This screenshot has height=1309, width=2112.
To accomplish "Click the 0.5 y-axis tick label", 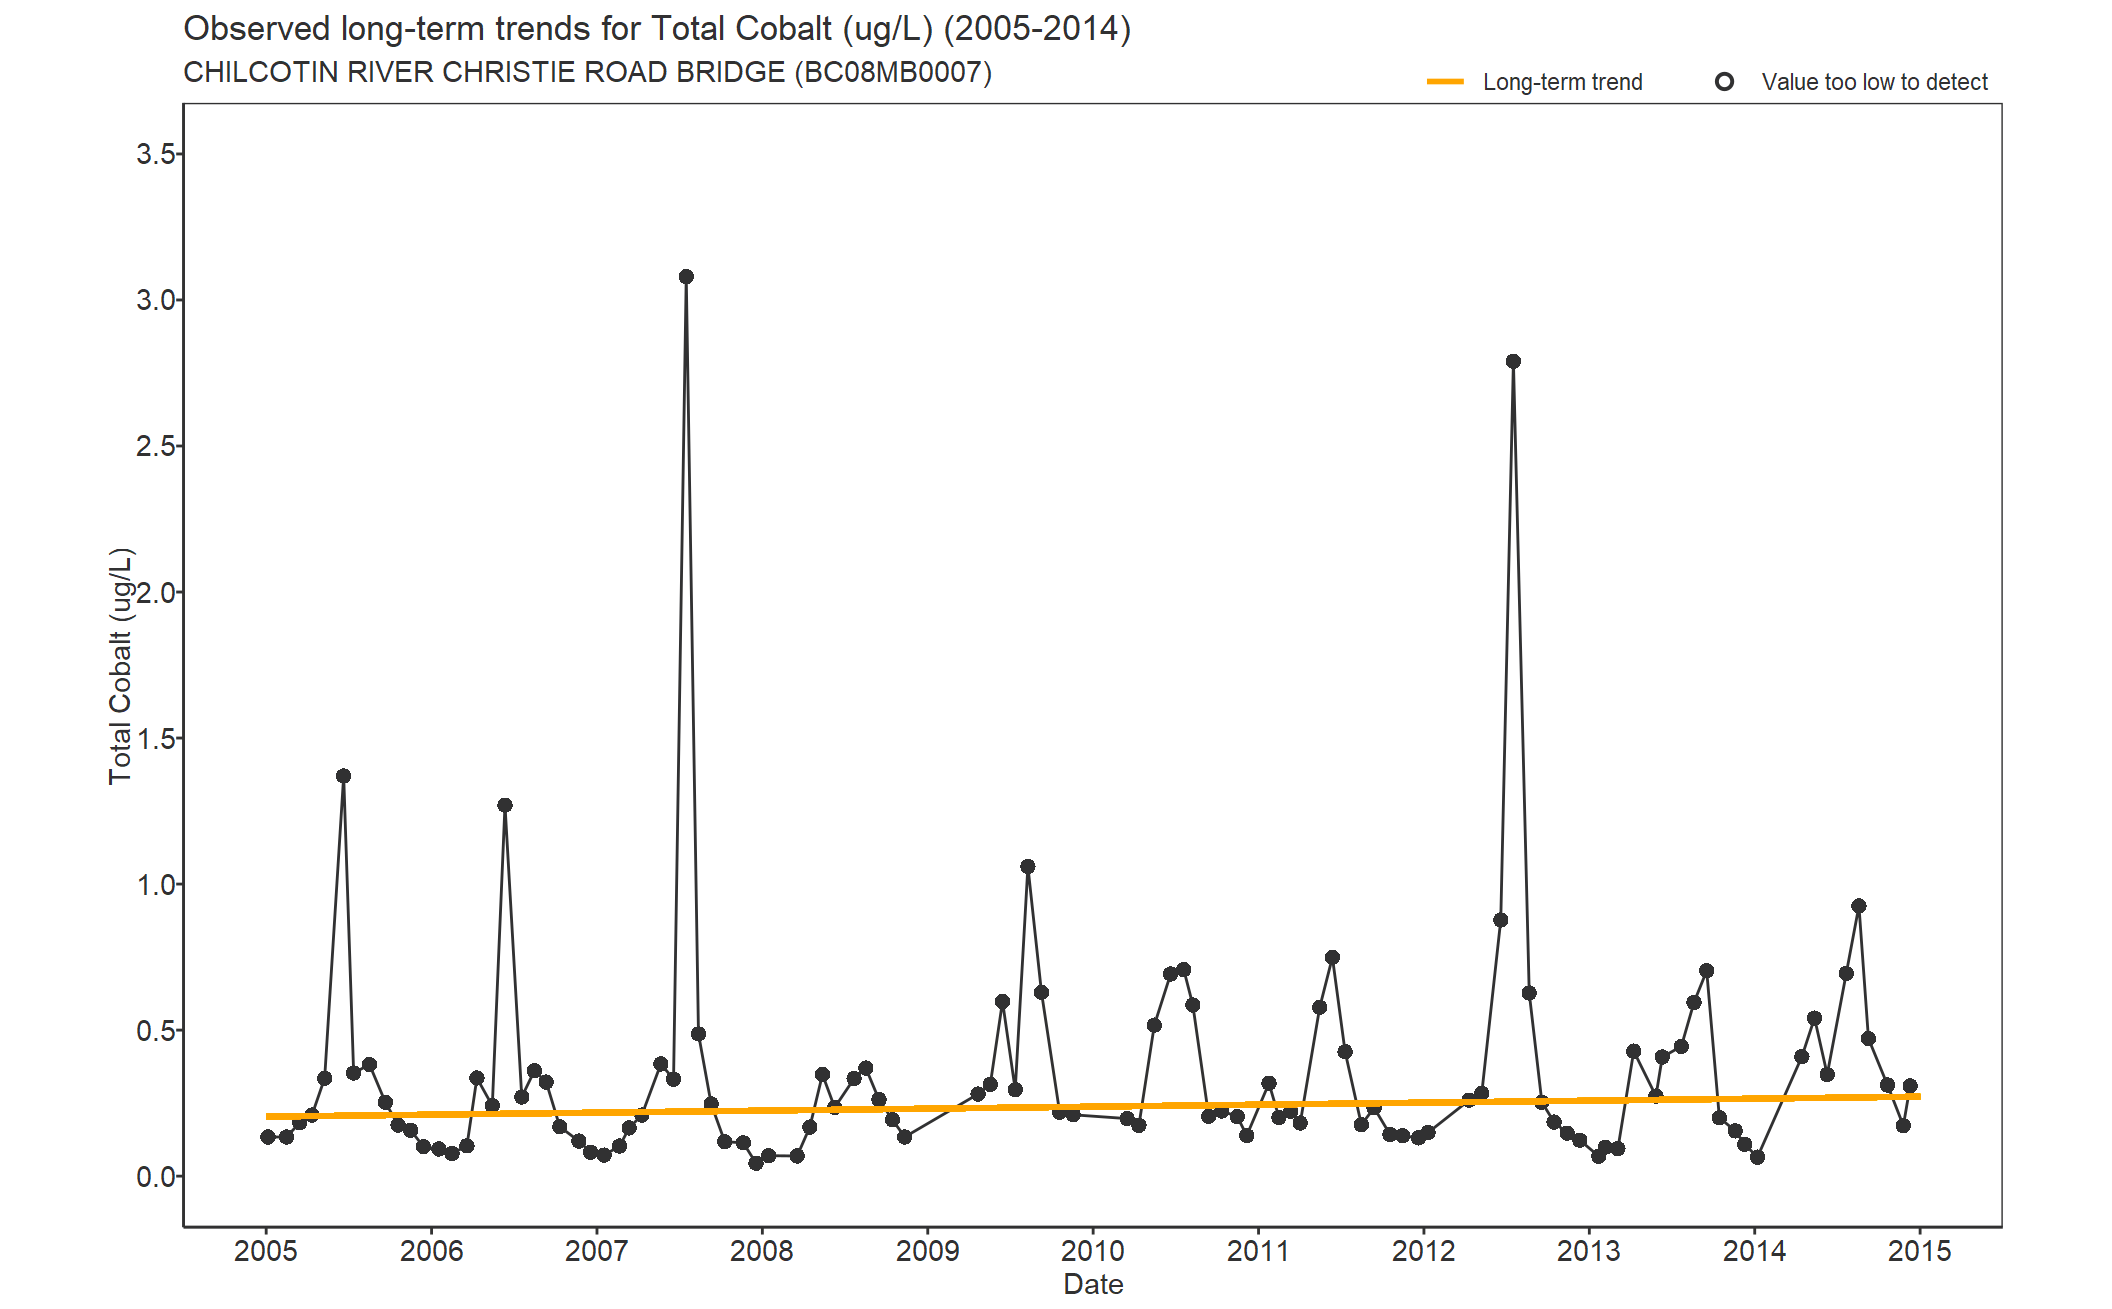I will coord(156,1031).
